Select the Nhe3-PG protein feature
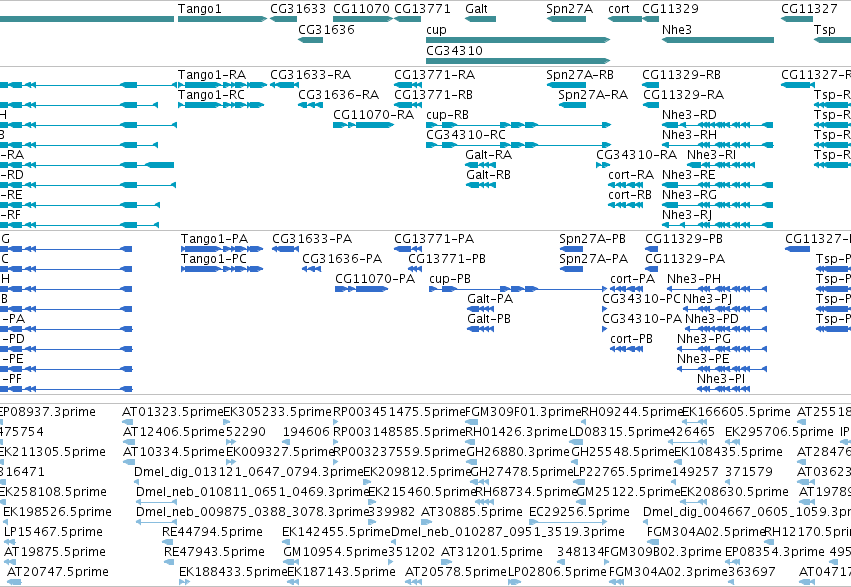Viewport: 851px width, 587px height. pyautogui.click(x=722, y=349)
